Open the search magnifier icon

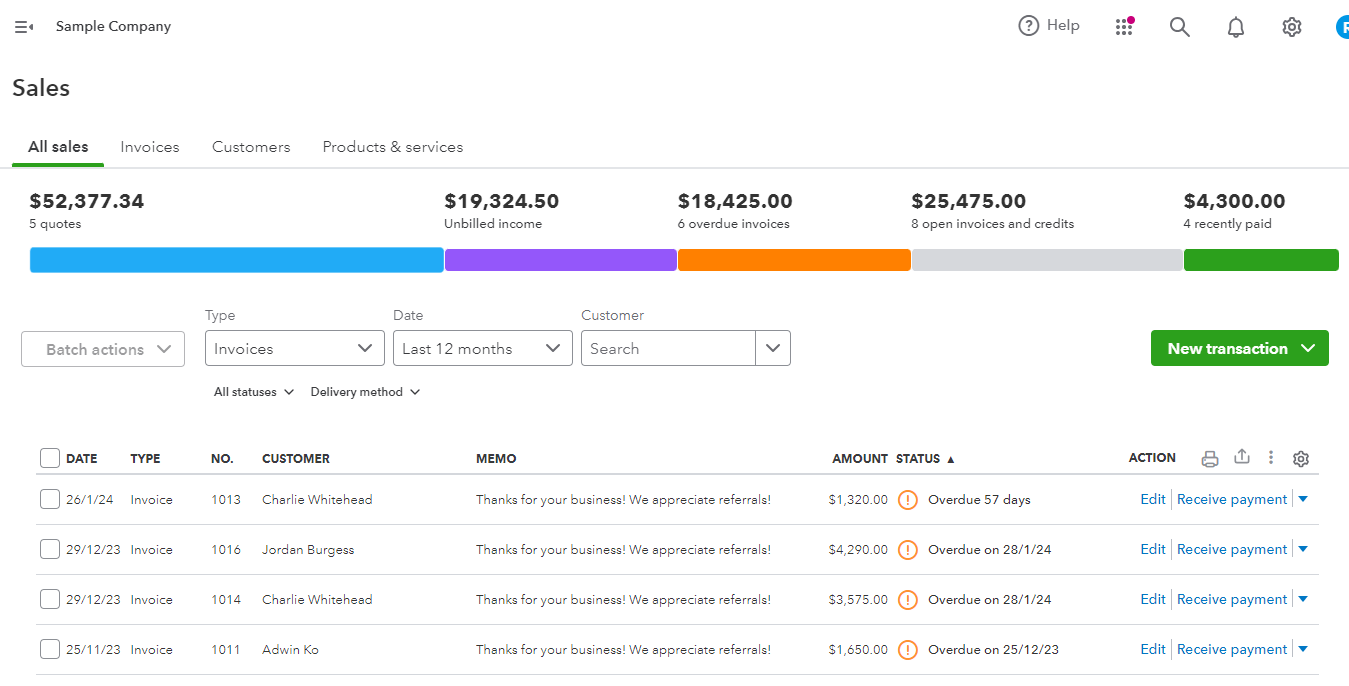click(1179, 27)
